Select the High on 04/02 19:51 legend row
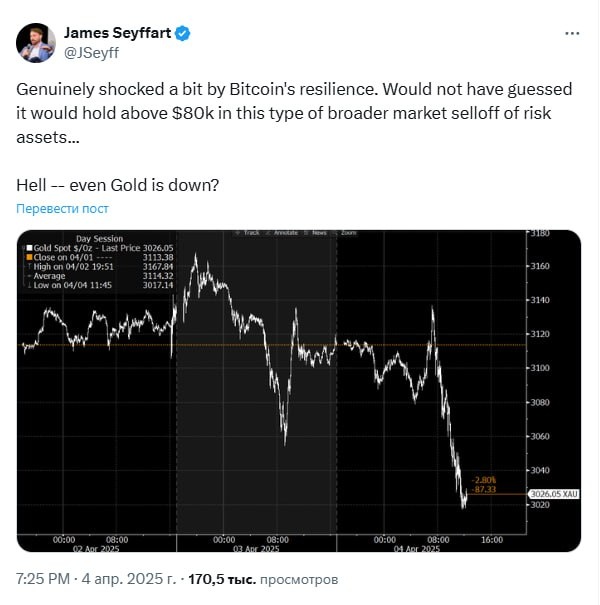The width and height of the screenshot is (600, 605). pos(100,267)
